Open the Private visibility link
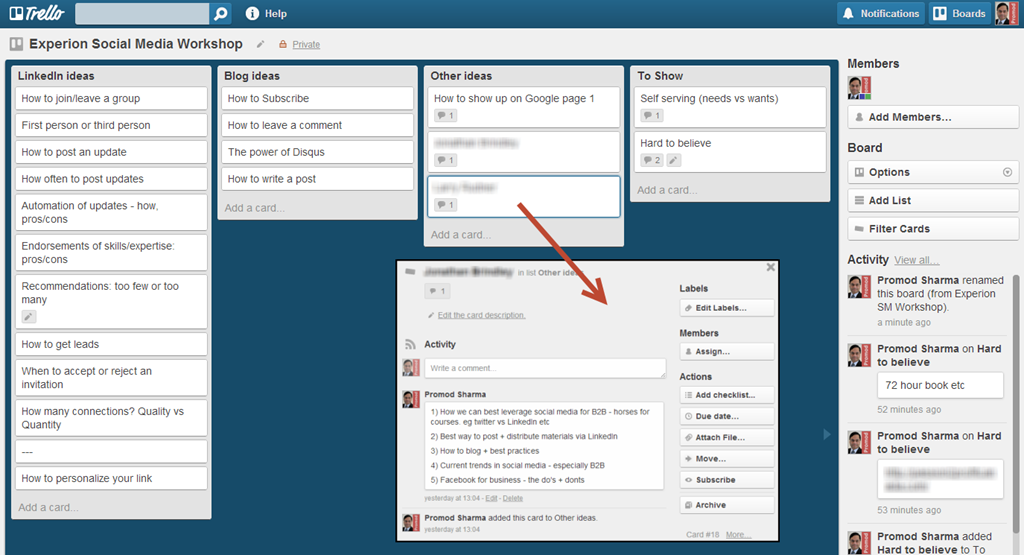 pyautogui.click(x=306, y=44)
